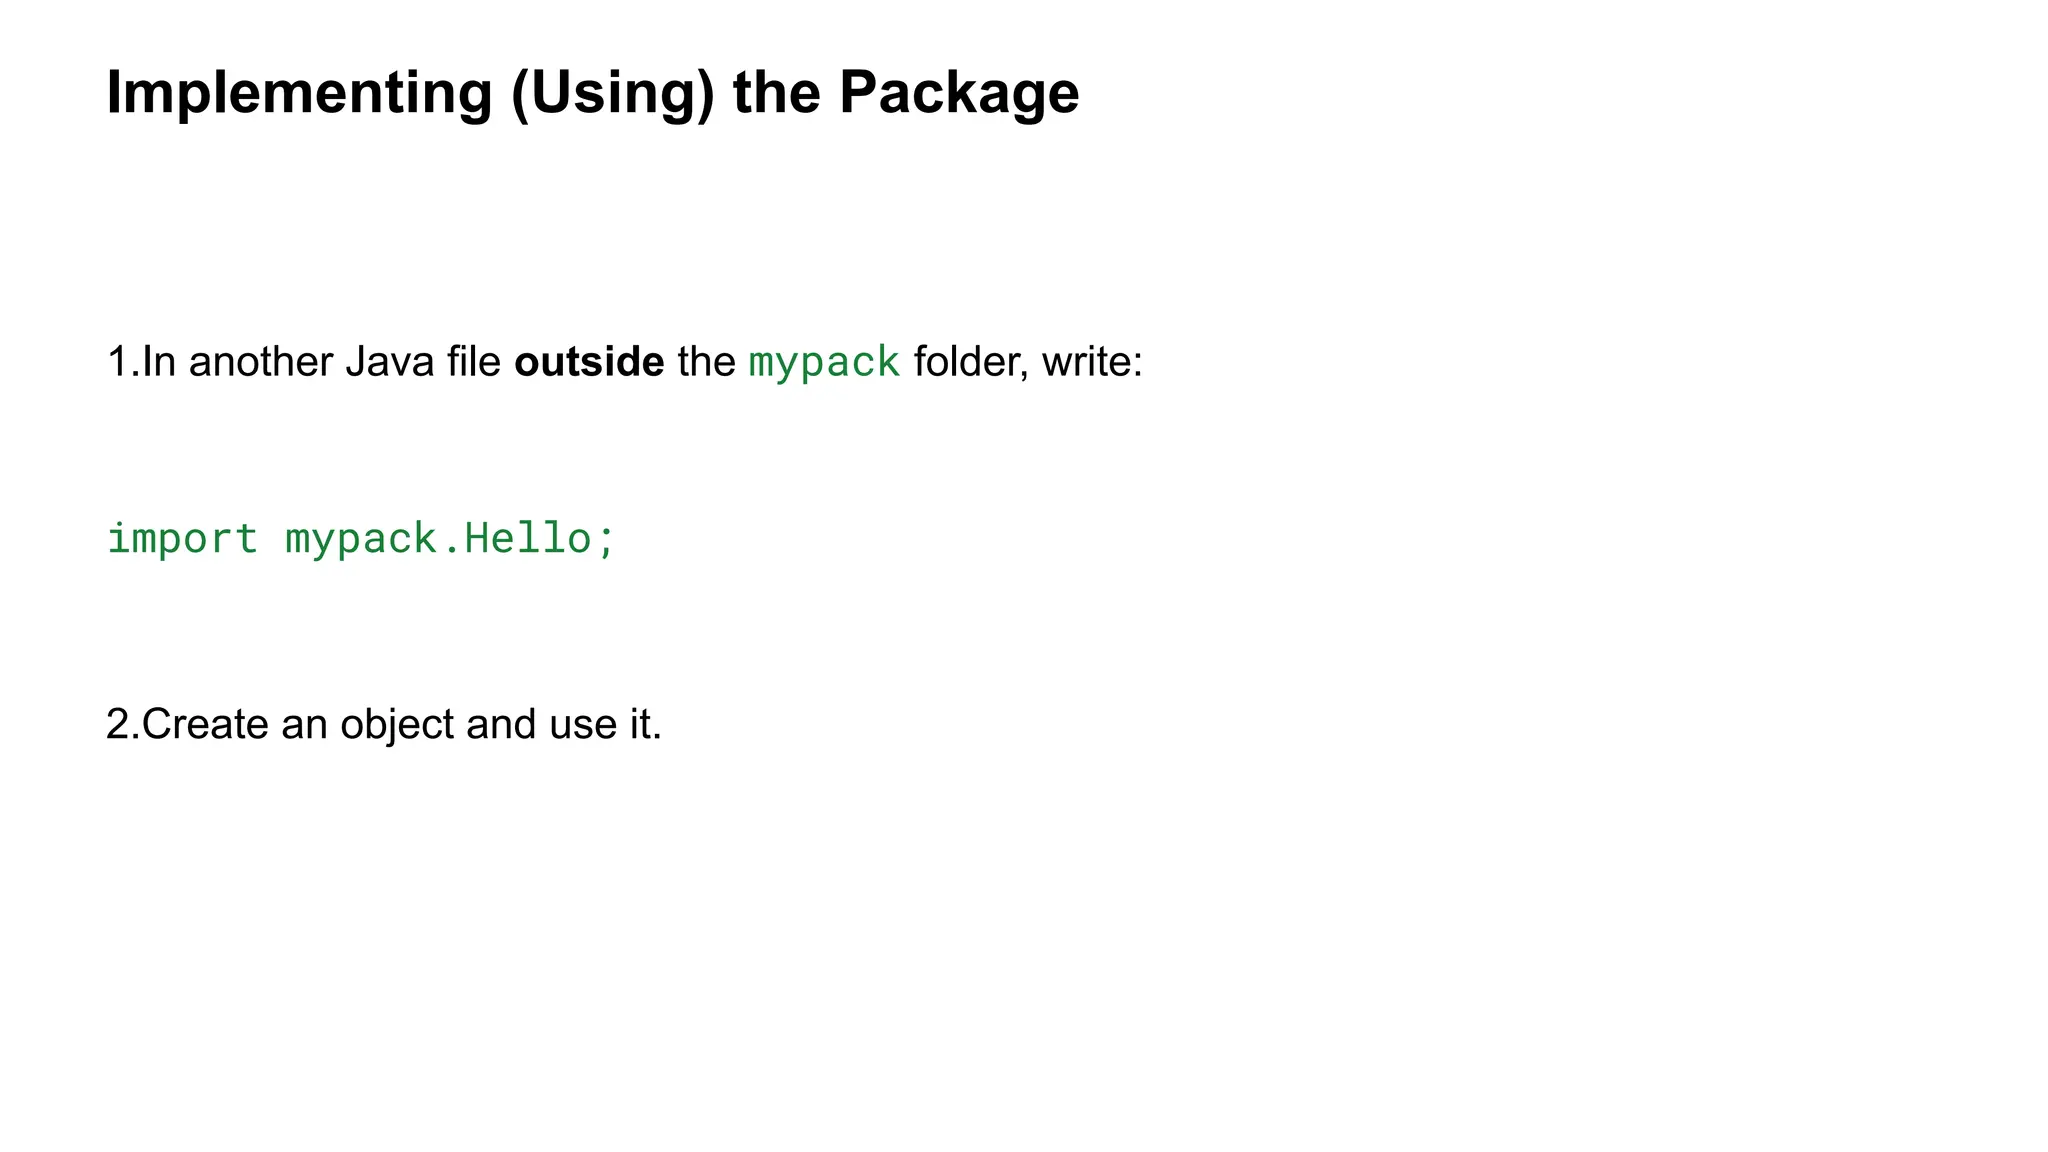Click '(Using)' in the slide heading
Viewport: 2048px width, 1152px height.
click(x=612, y=93)
